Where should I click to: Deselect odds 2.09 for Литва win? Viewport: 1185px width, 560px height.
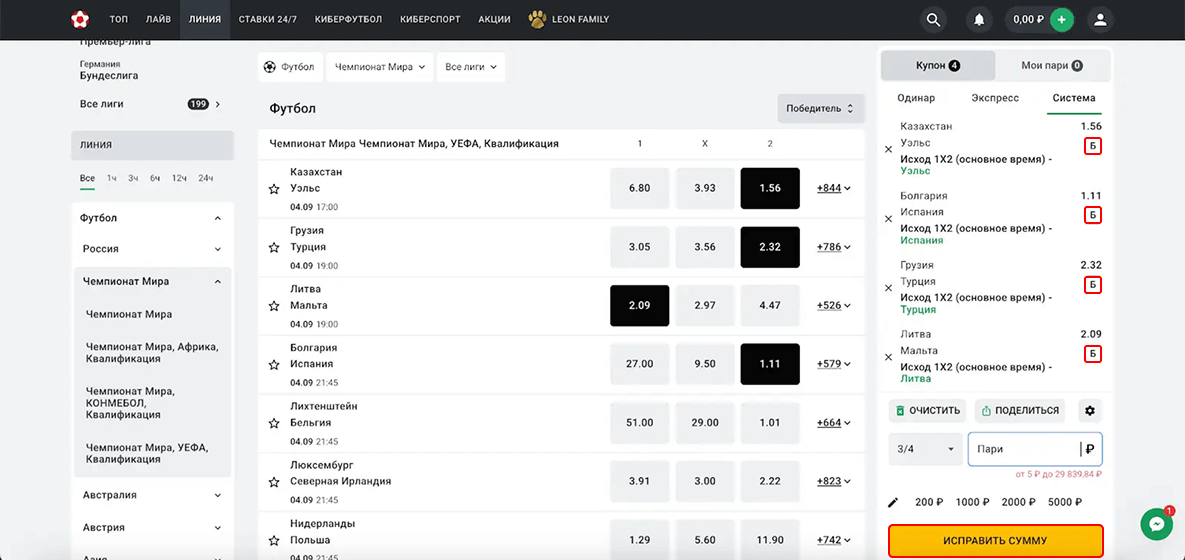(x=639, y=306)
